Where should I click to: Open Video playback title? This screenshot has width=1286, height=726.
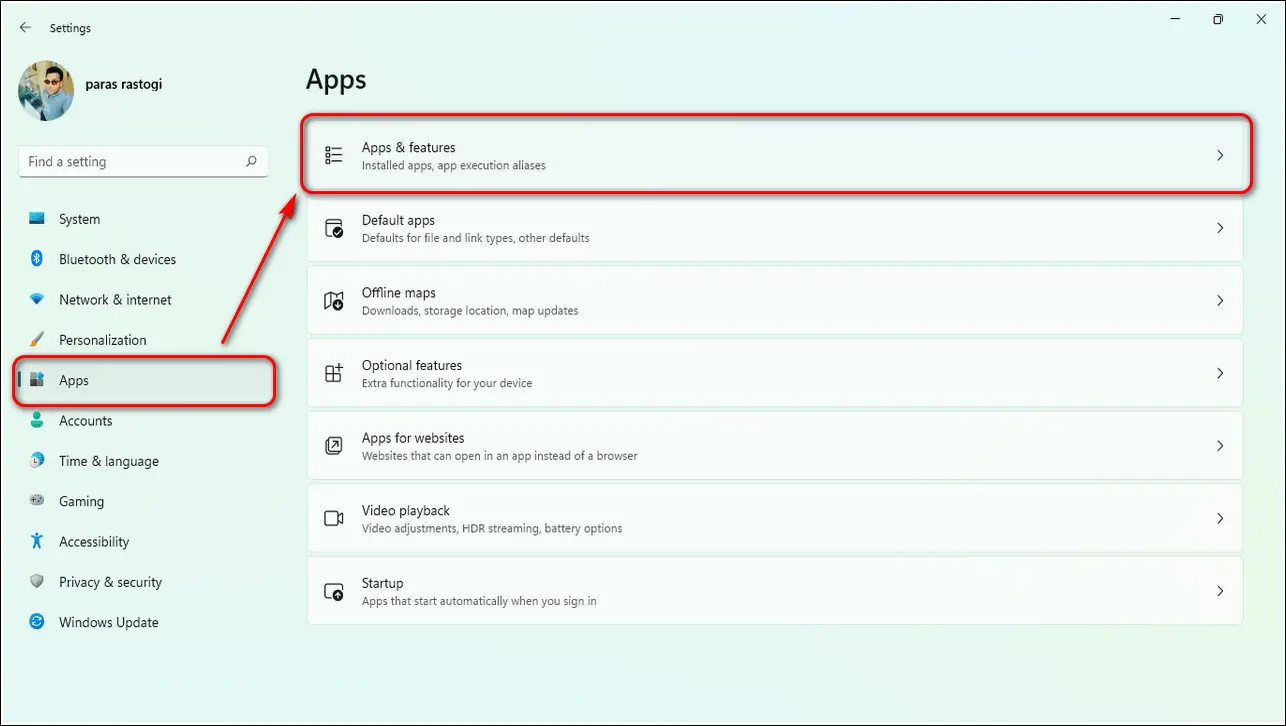(406, 510)
